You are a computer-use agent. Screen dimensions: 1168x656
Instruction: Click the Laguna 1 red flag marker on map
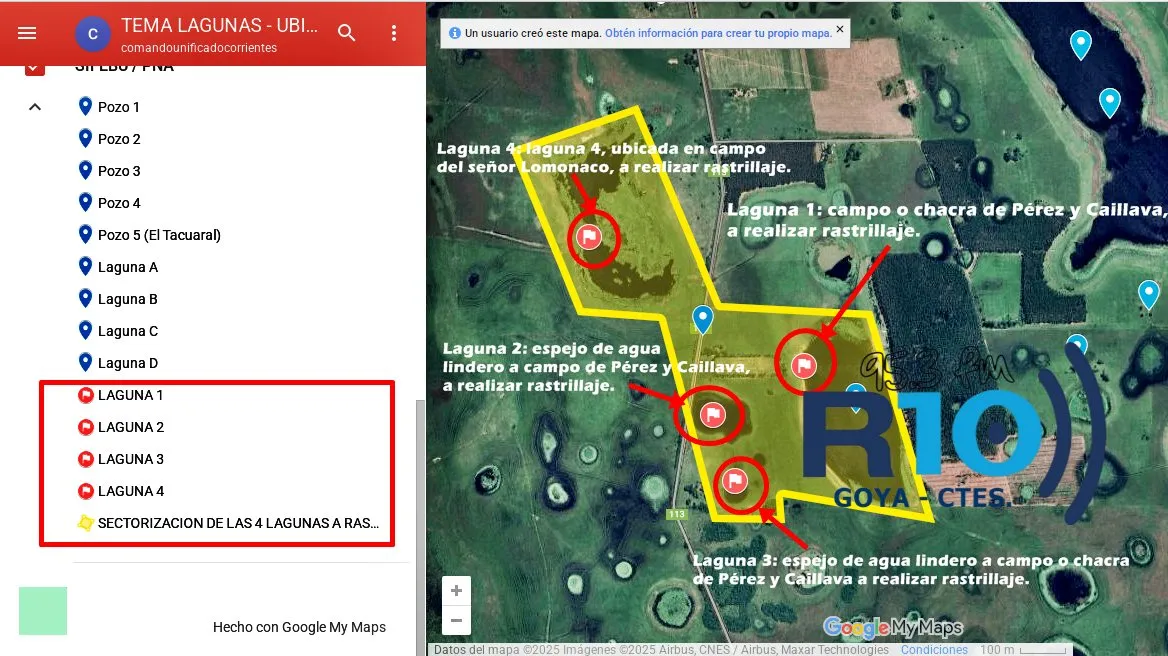pos(803,365)
